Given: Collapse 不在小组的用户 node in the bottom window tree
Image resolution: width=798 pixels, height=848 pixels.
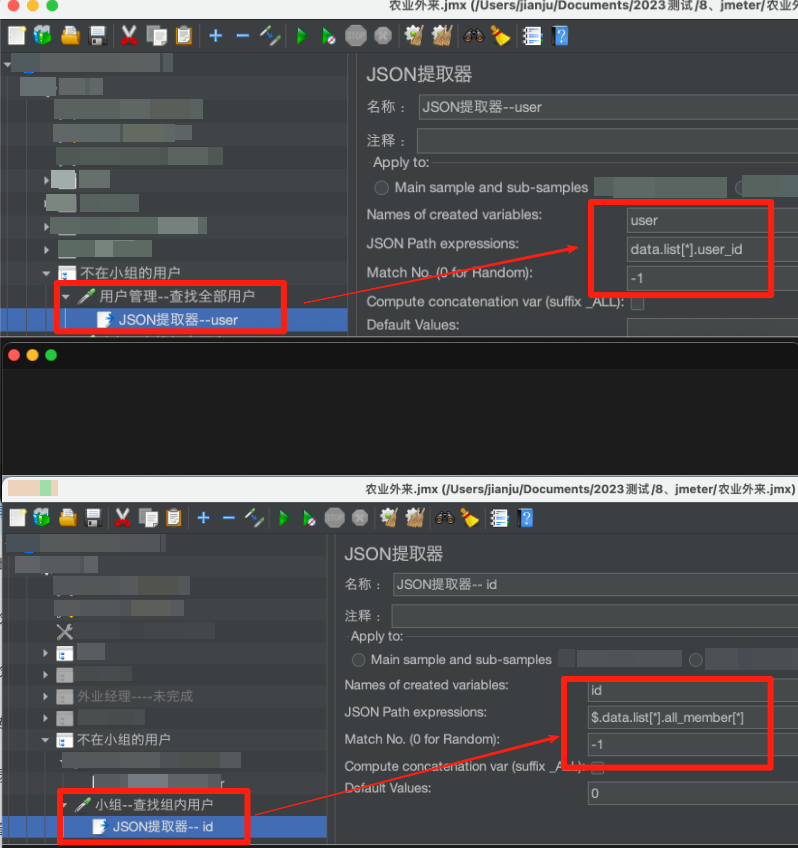Looking at the screenshot, I should coord(45,739).
